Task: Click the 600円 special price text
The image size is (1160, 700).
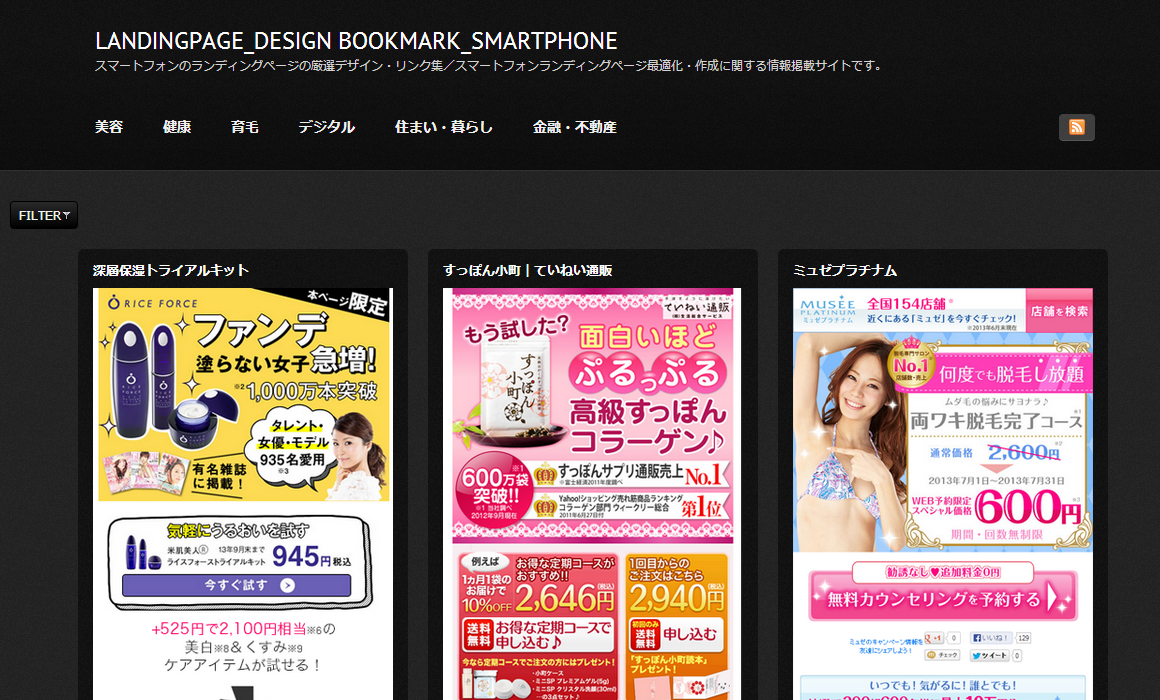Action: click(1028, 508)
